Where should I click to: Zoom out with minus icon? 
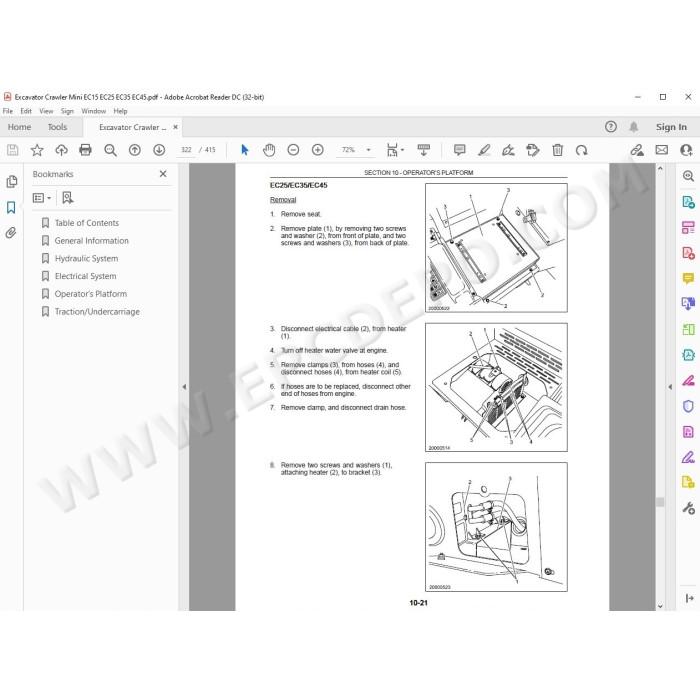[x=293, y=150]
